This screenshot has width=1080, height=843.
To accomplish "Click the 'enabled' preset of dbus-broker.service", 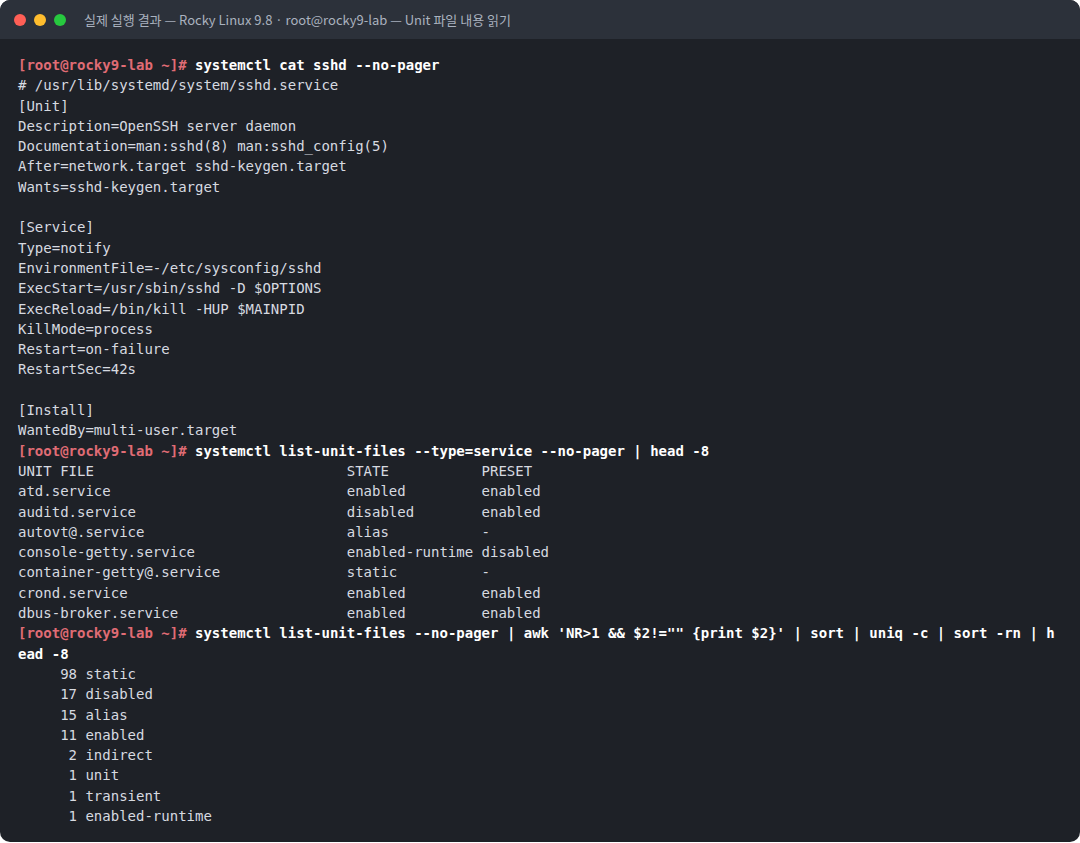I will (511, 613).
